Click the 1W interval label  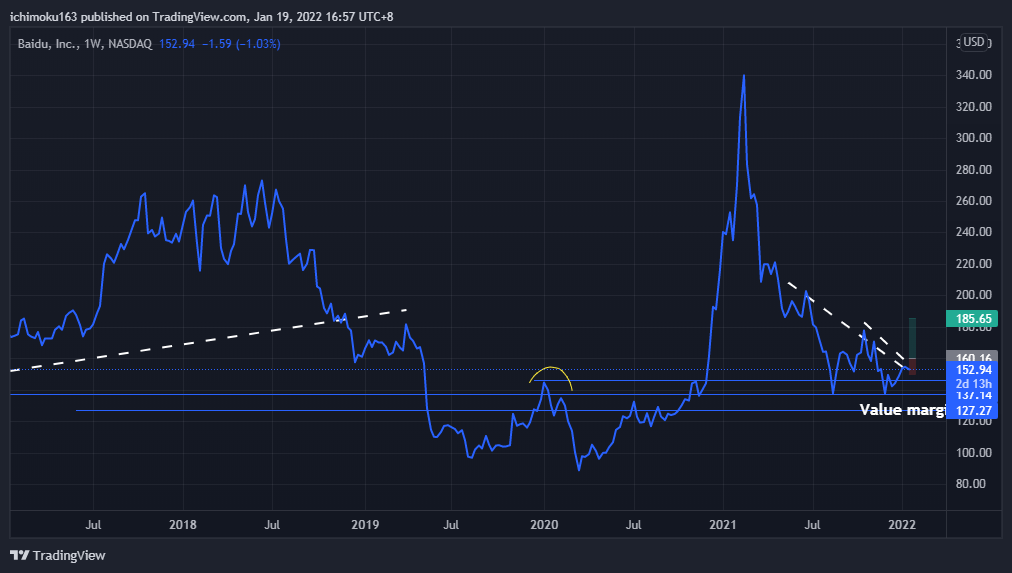coord(93,44)
